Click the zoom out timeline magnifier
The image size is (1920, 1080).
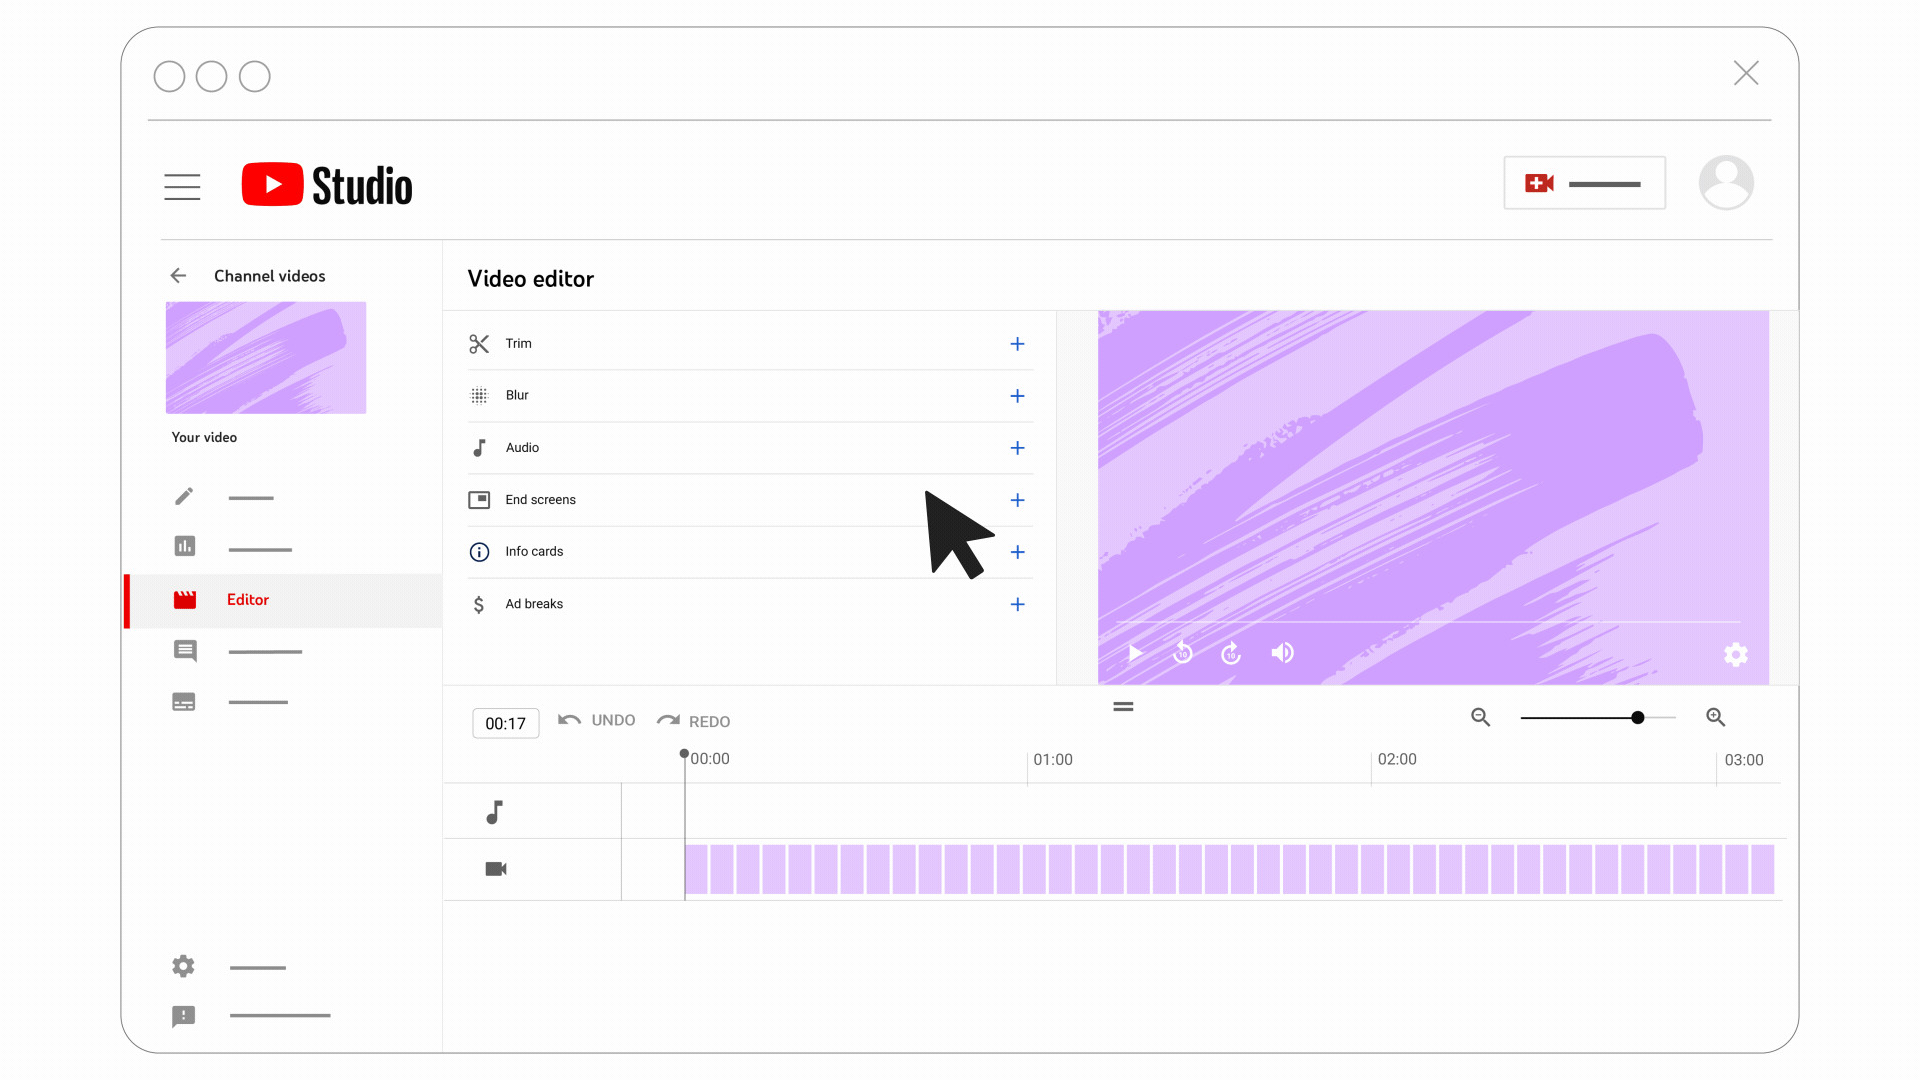coord(1481,717)
